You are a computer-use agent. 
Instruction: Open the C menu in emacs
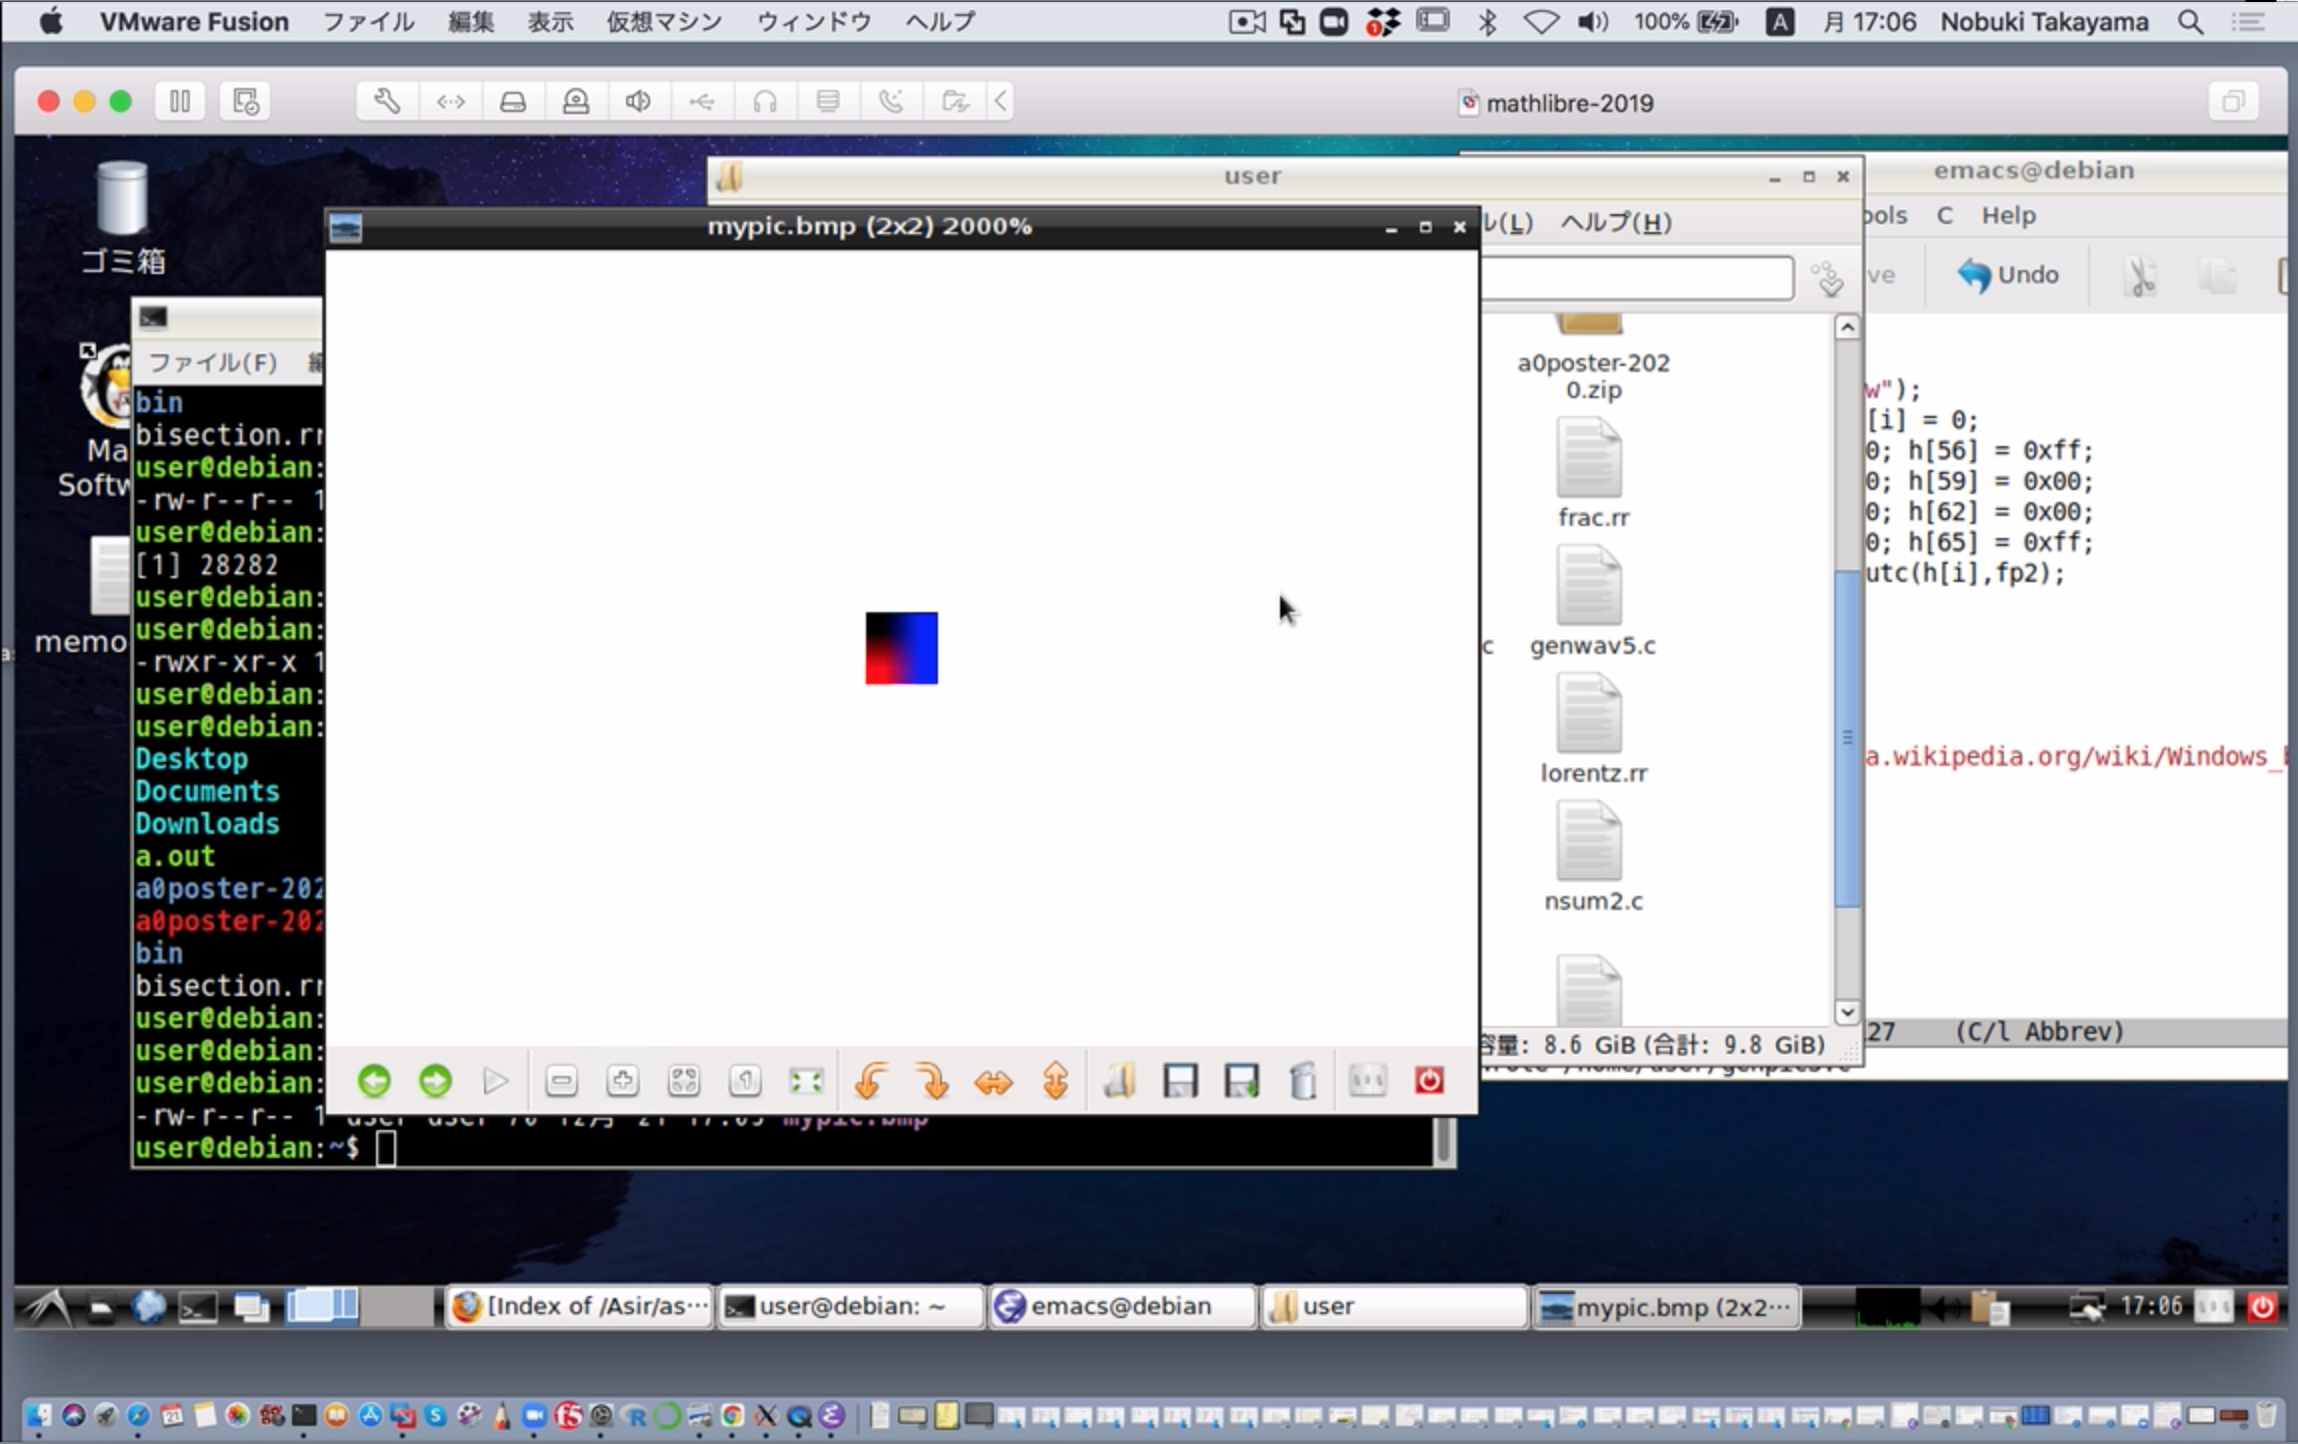click(x=1944, y=215)
